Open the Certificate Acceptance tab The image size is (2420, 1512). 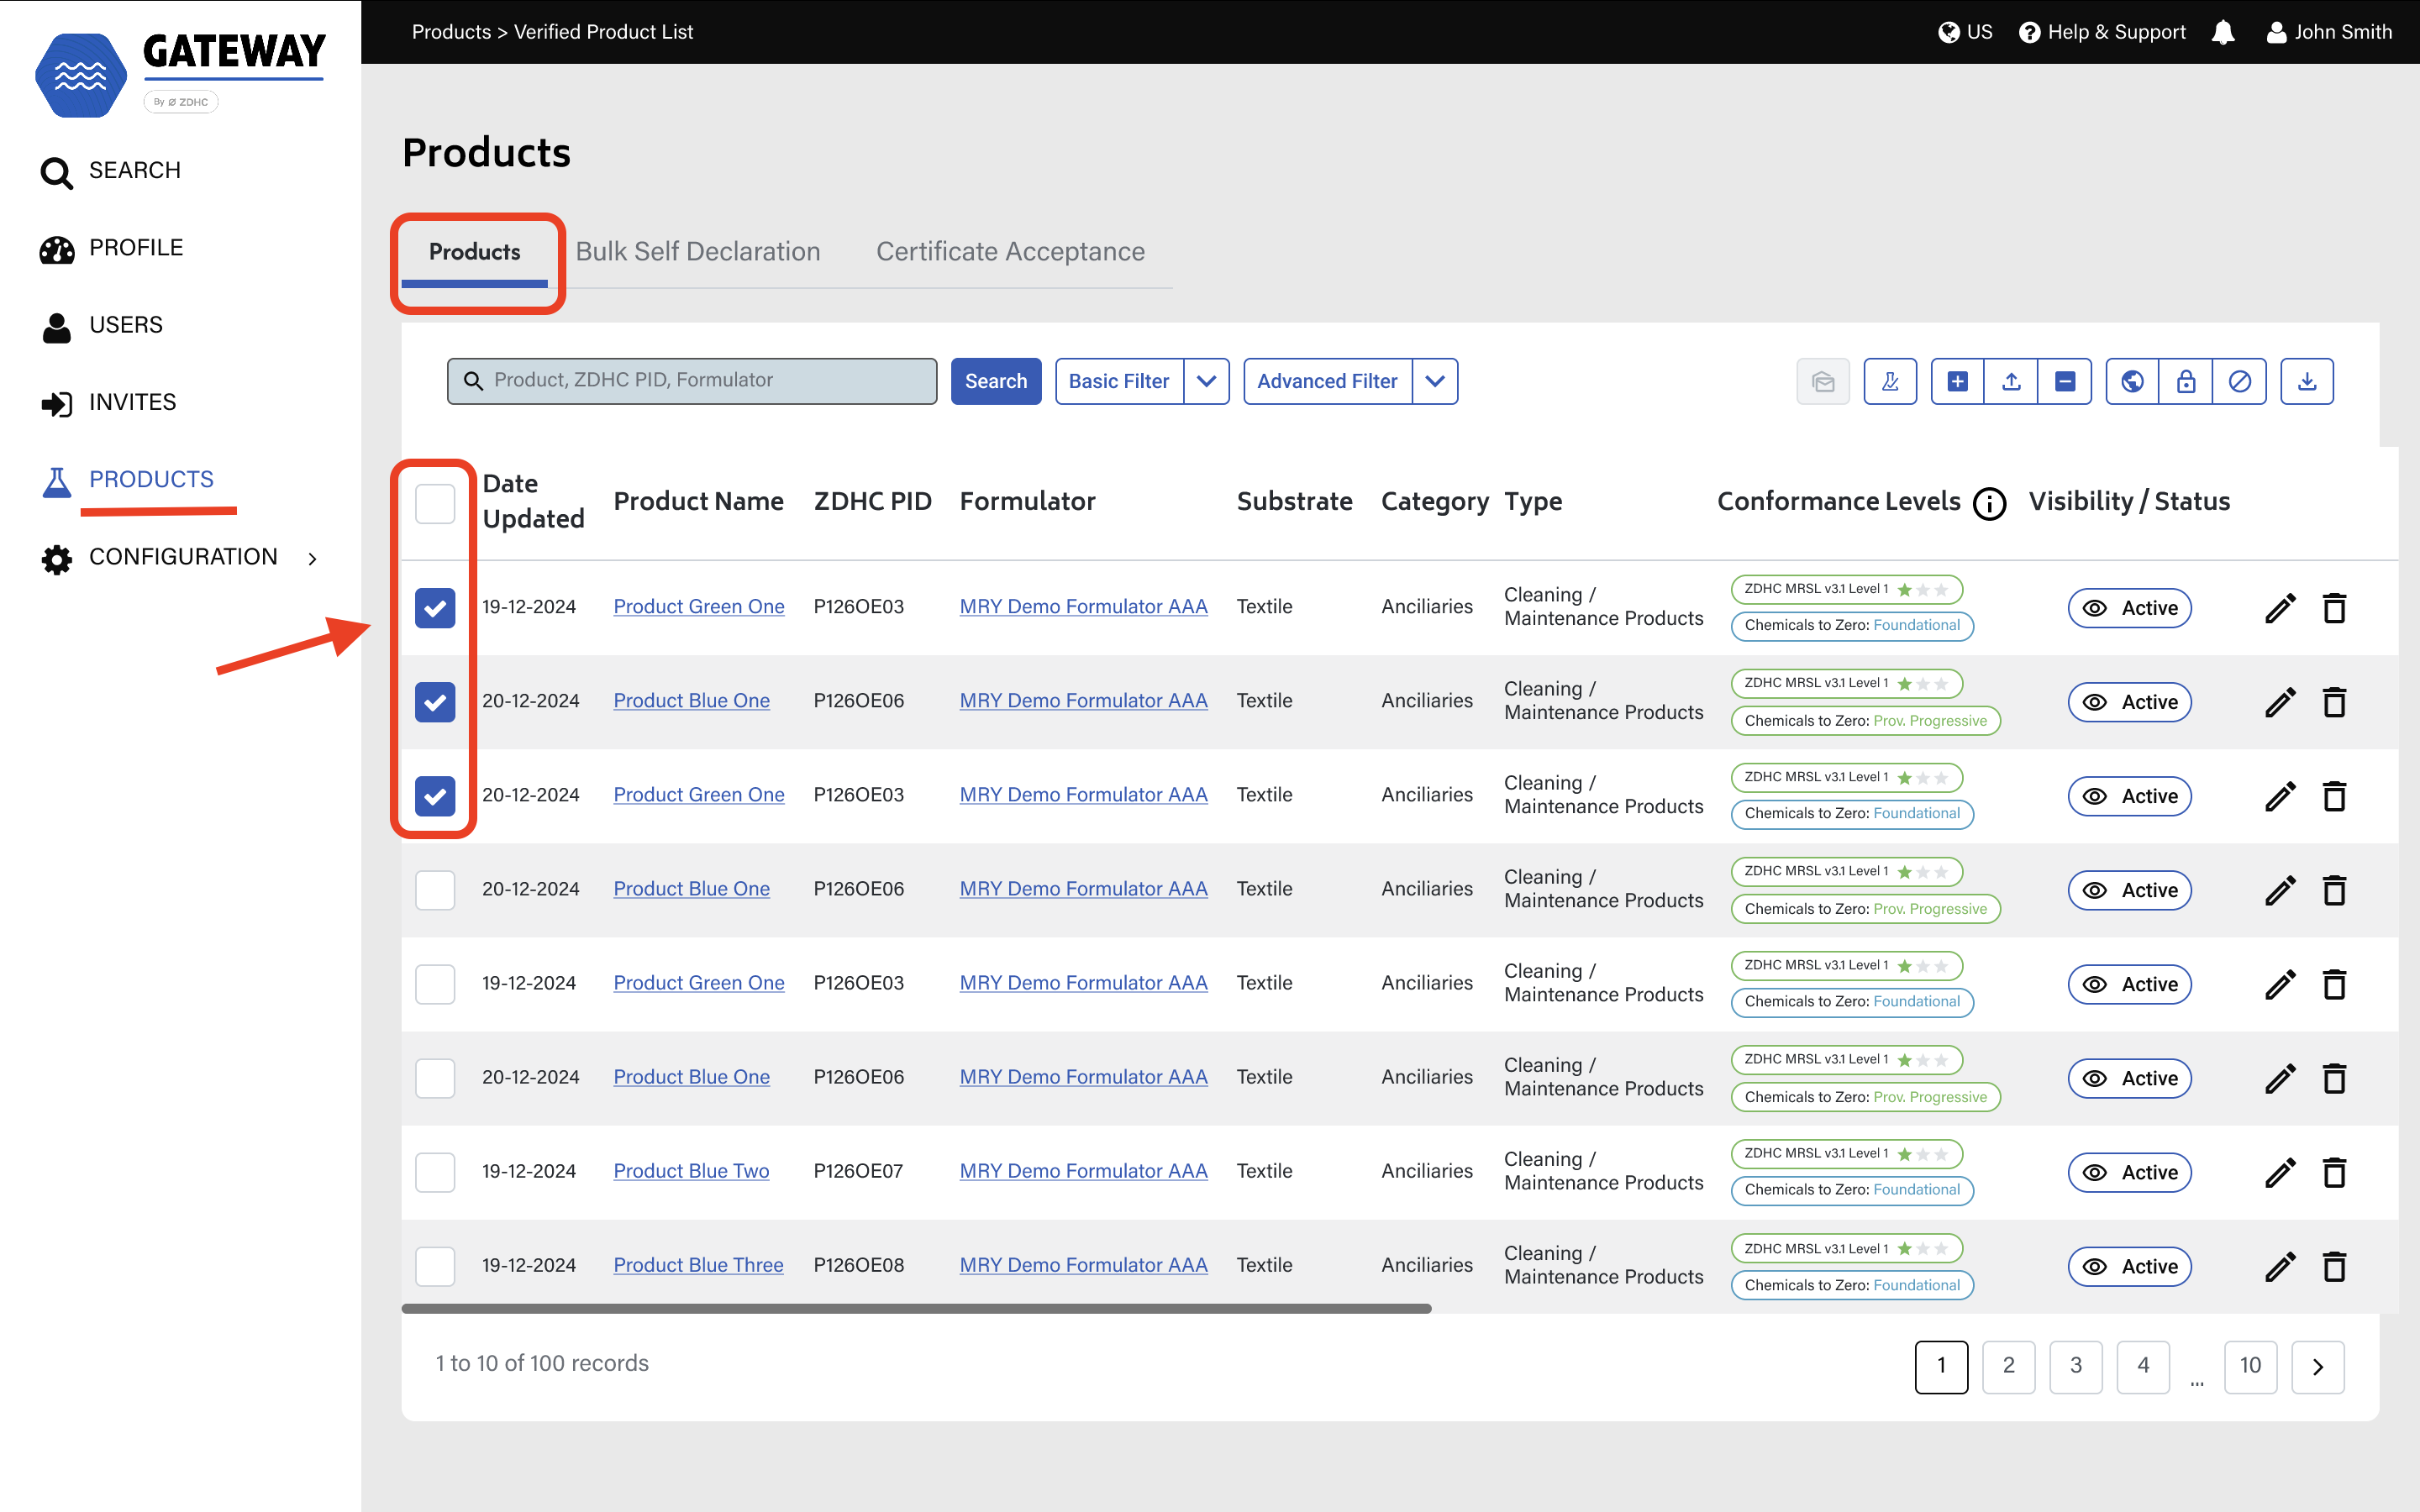tap(1010, 251)
